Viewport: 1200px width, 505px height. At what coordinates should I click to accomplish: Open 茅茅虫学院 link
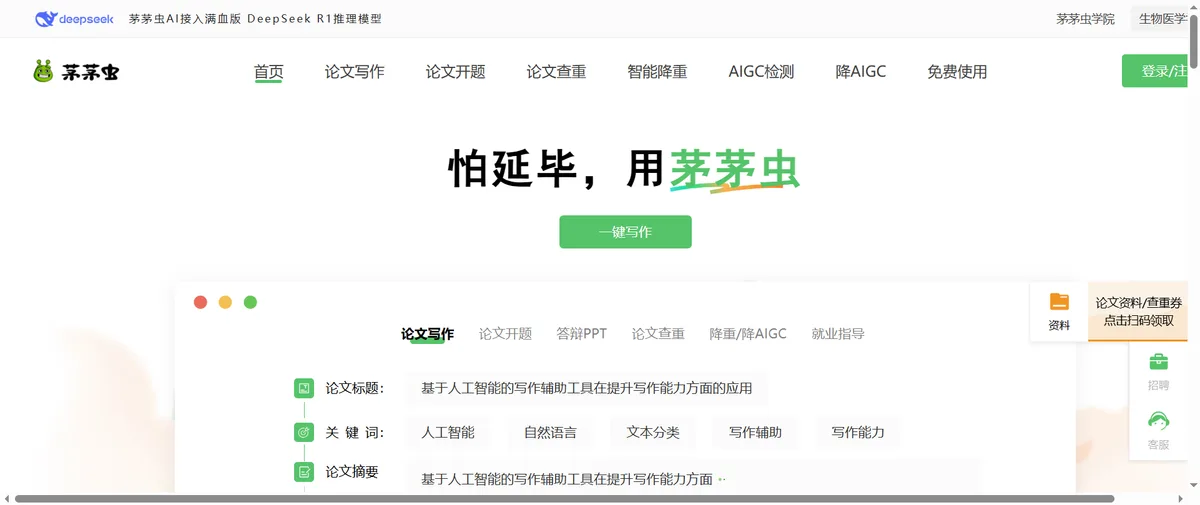(x=1085, y=19)
